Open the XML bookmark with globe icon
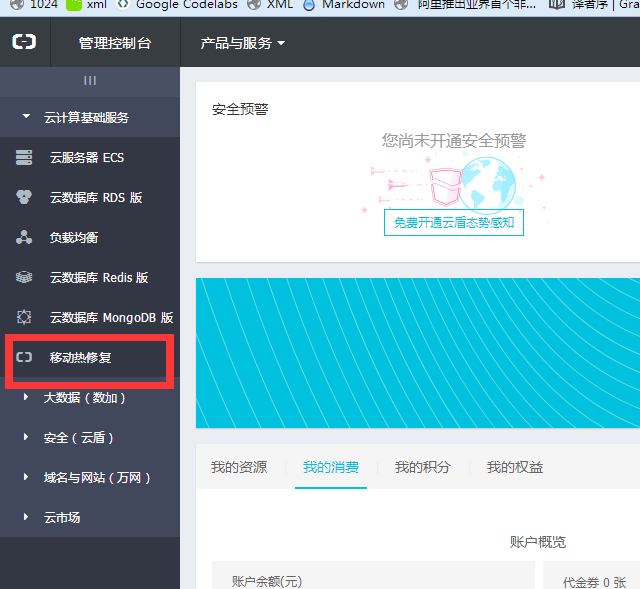The image size is (640, 589). coord(270,5)
